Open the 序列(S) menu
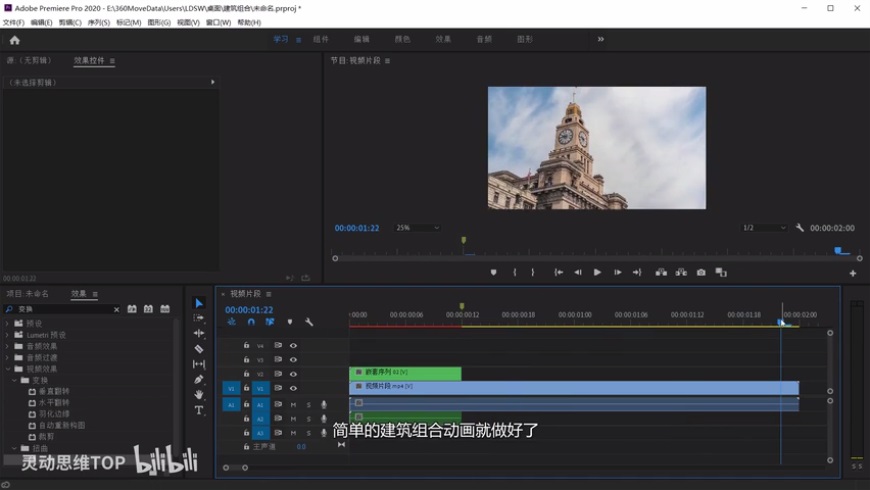This screenshot has width=870, height=490. click(x=99, y=22)
